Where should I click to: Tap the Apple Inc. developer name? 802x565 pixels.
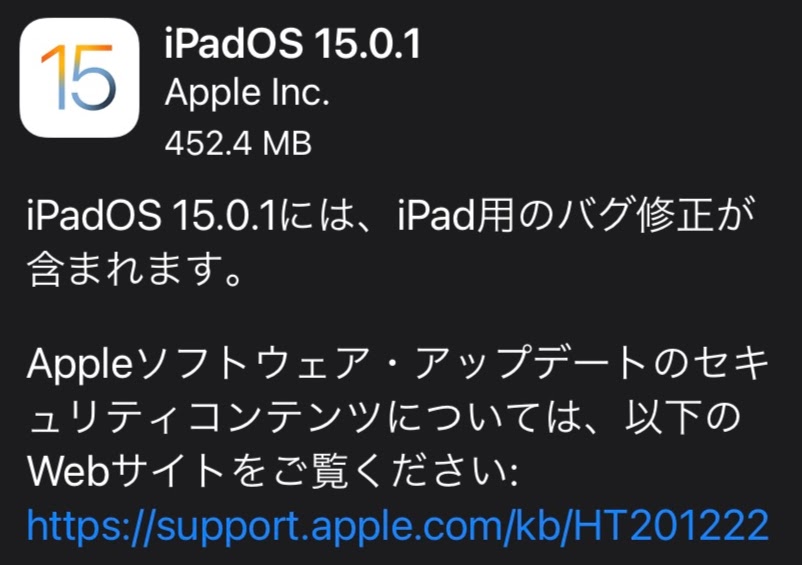(247, 93)
